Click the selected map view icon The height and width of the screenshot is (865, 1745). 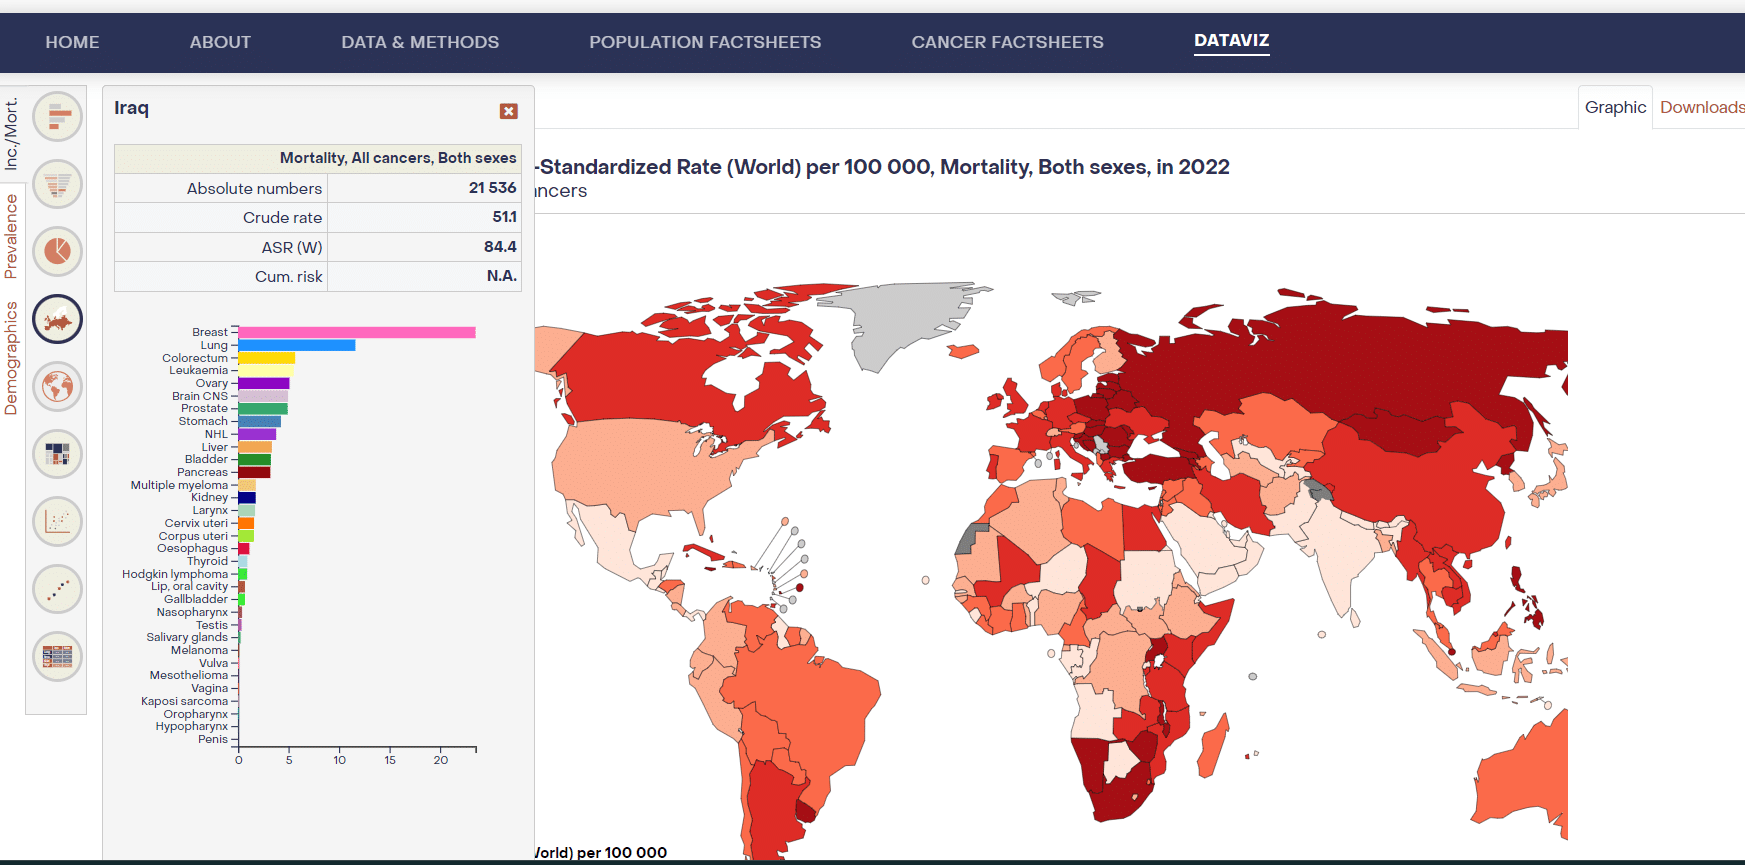(x=58, y=320)
